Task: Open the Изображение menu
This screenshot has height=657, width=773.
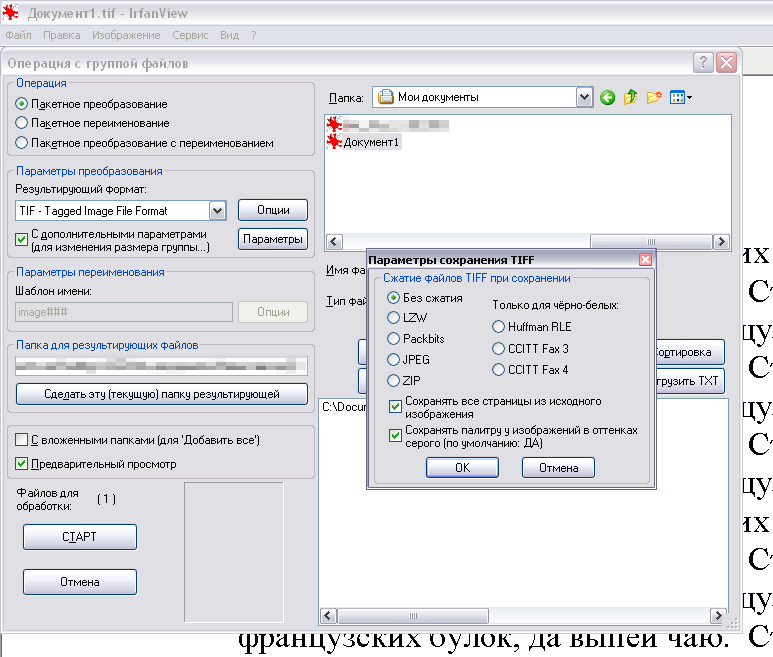Action: click(126, 35)
